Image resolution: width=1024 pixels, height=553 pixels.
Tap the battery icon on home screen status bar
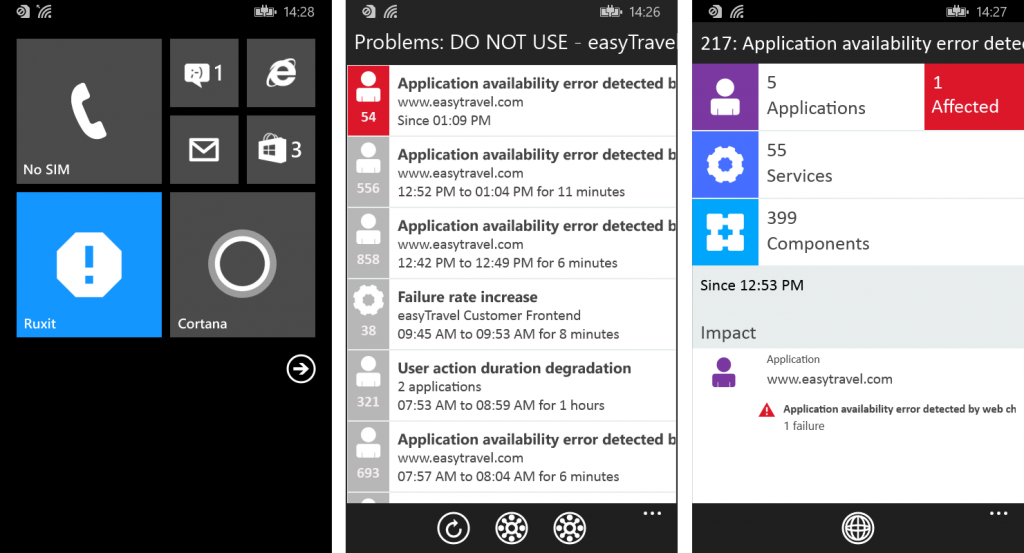coord(264,12)
